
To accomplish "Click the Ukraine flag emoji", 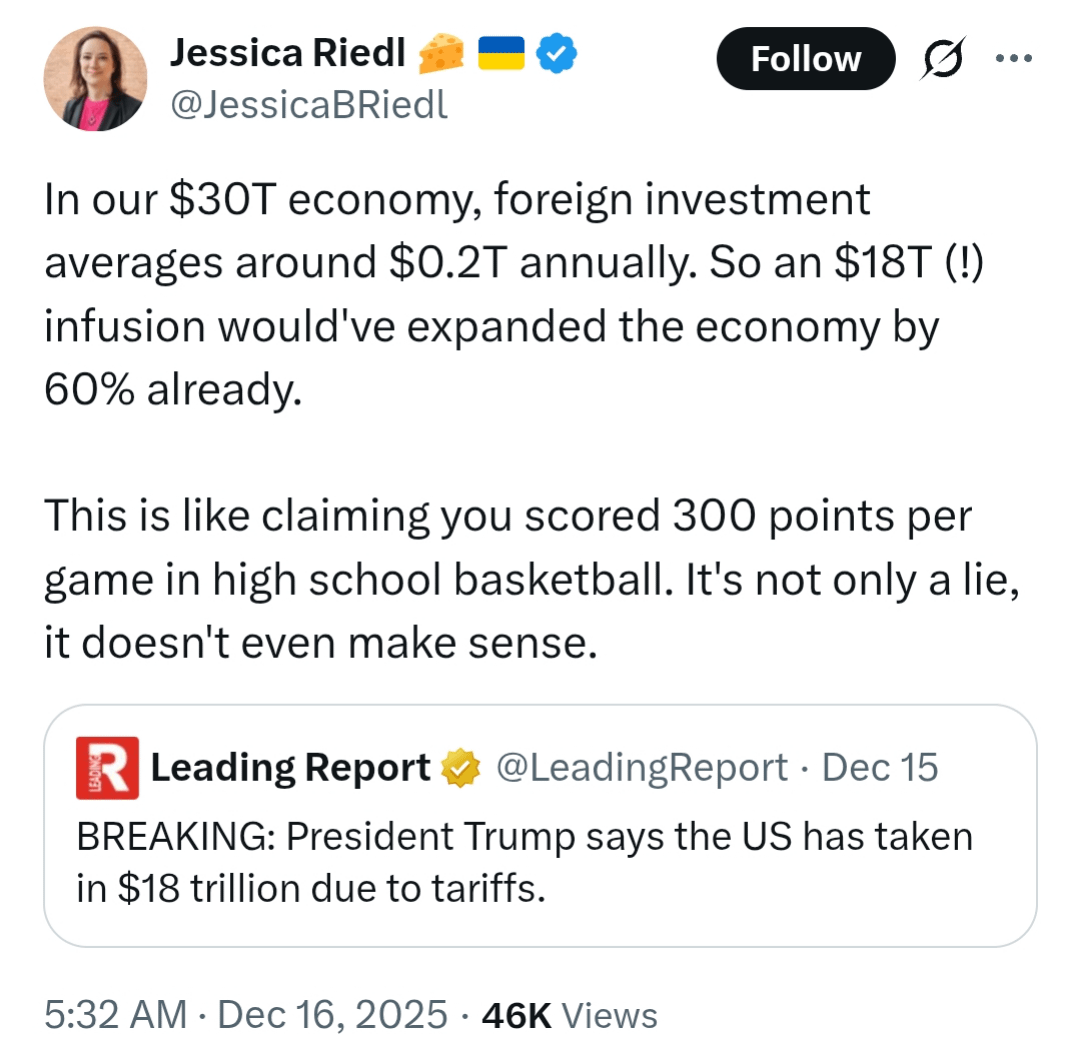I will point(503,55).
